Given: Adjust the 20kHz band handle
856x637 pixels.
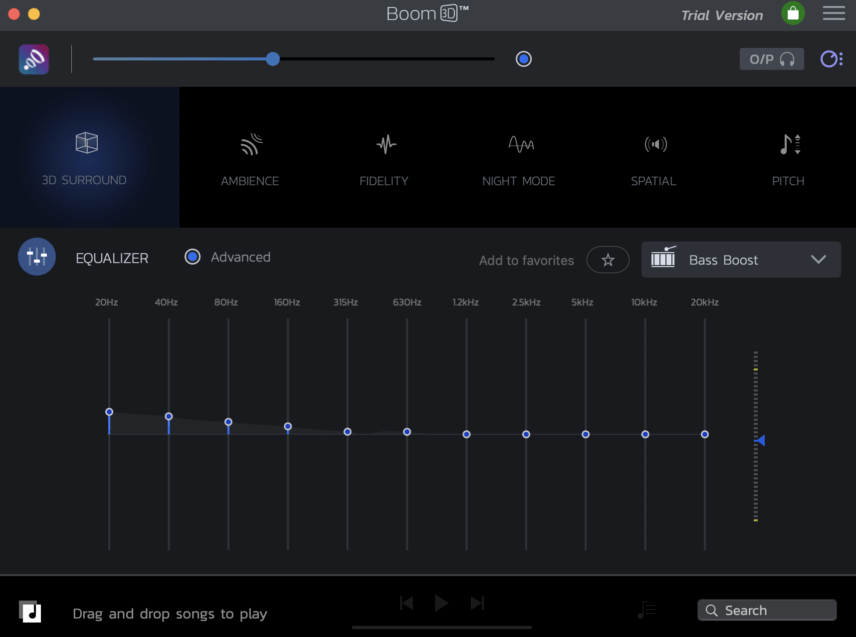Looking at the screenshot, I should click(x=705, y=434).
